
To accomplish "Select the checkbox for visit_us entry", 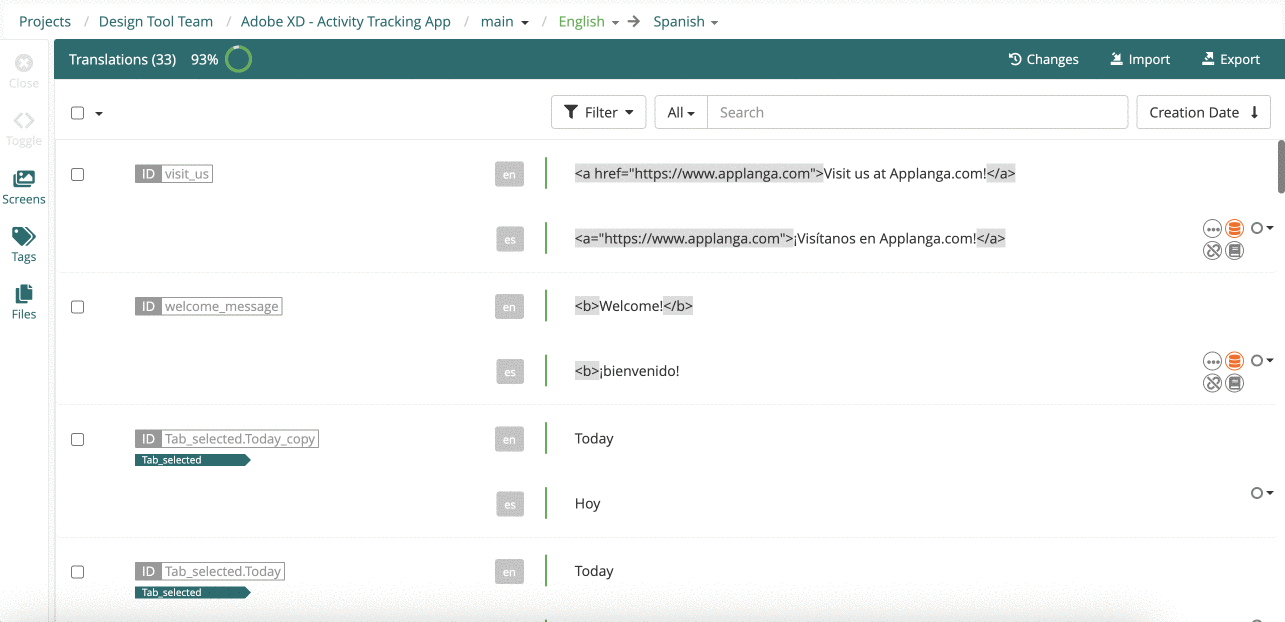I will (77, 174).
